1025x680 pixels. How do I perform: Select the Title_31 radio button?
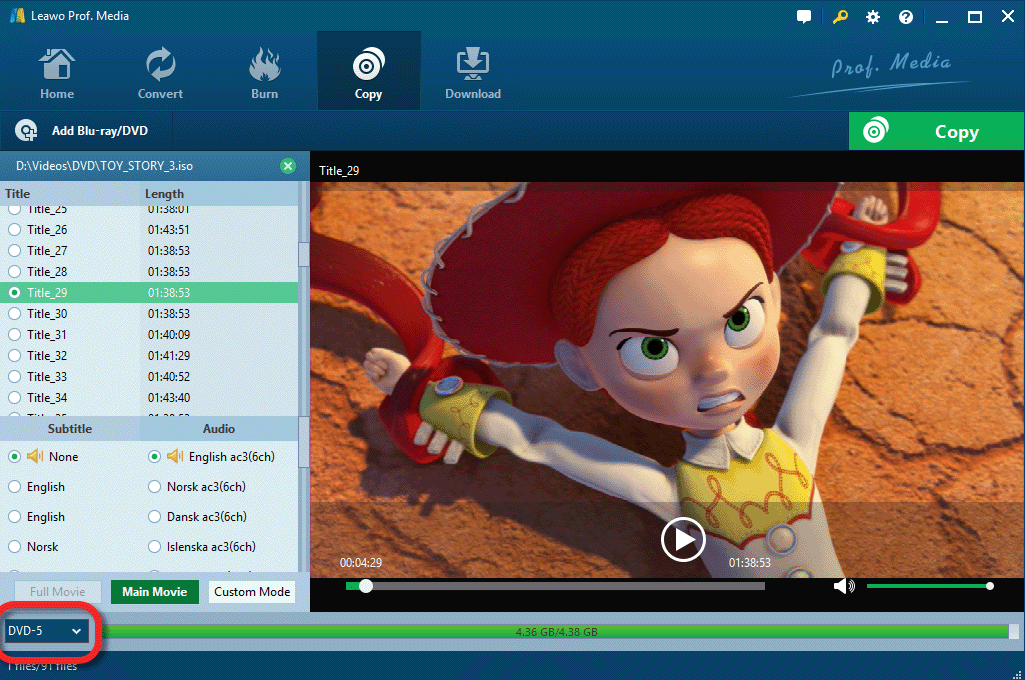[14, 334]
